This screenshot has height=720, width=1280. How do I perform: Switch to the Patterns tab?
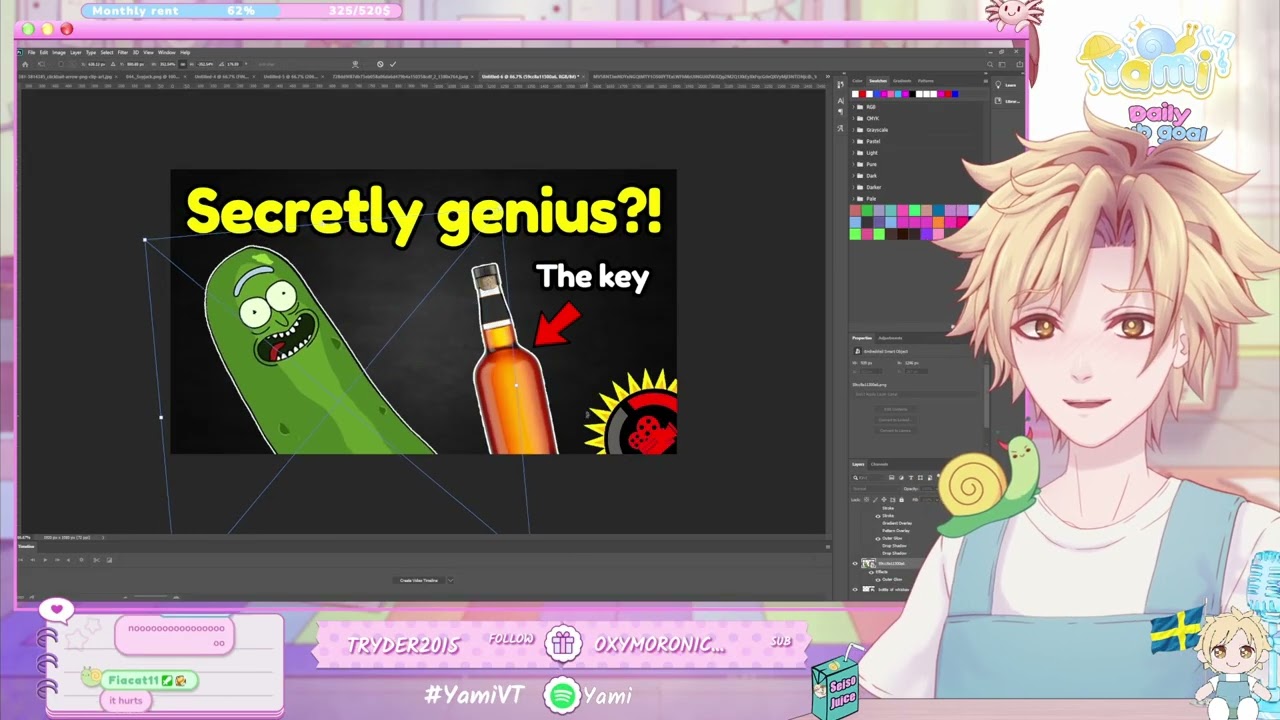click(x=926, y=81)
